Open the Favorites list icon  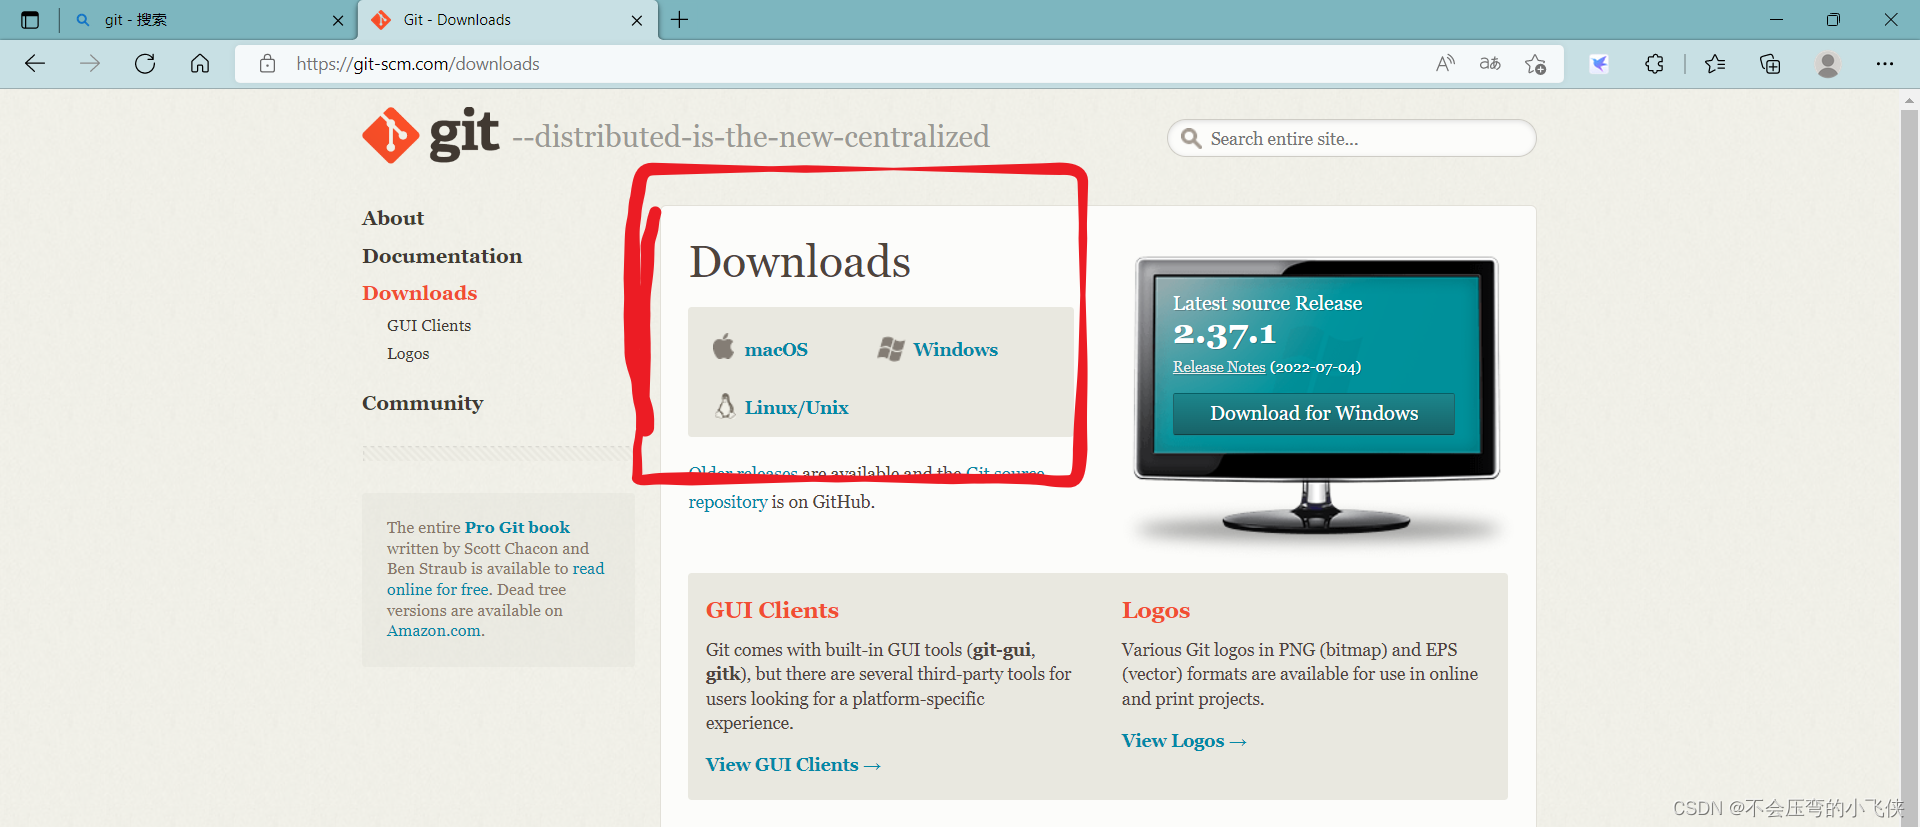(1715, 64)
